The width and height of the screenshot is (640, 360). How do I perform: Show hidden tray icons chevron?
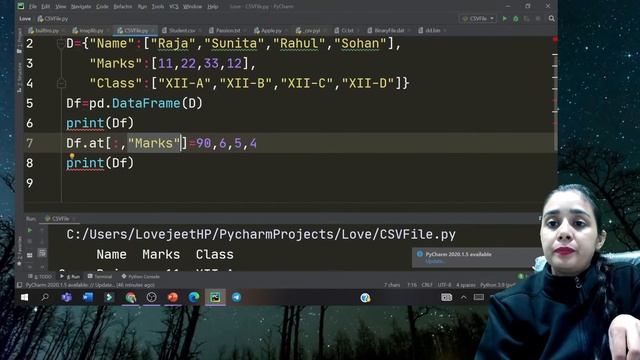click(464, 297)
